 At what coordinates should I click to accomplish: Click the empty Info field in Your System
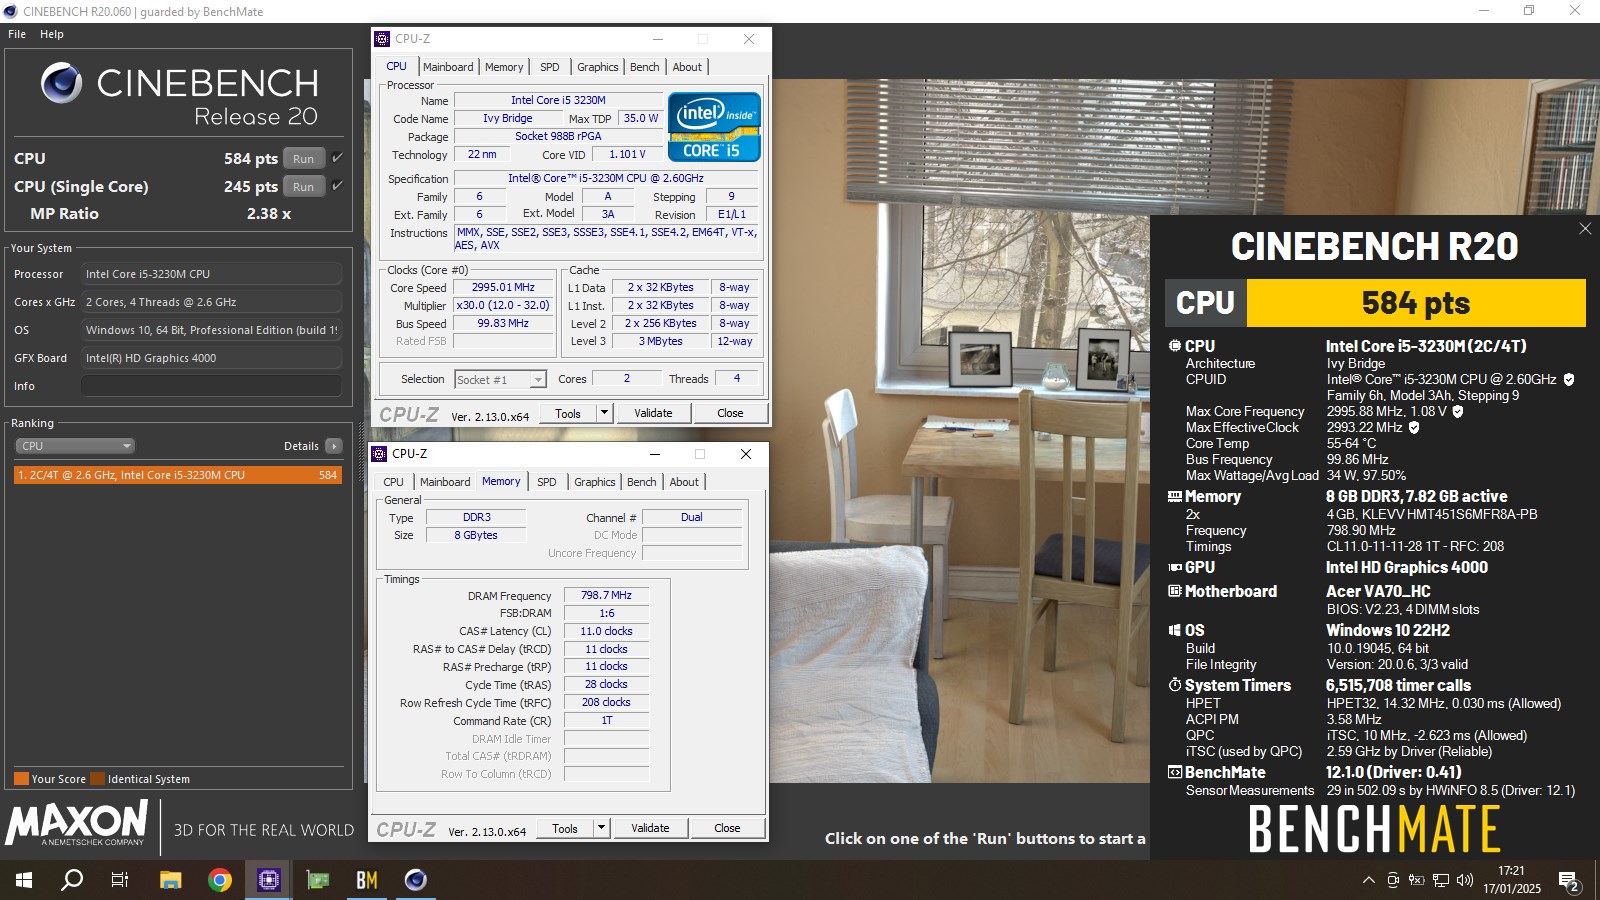(212, 386)
